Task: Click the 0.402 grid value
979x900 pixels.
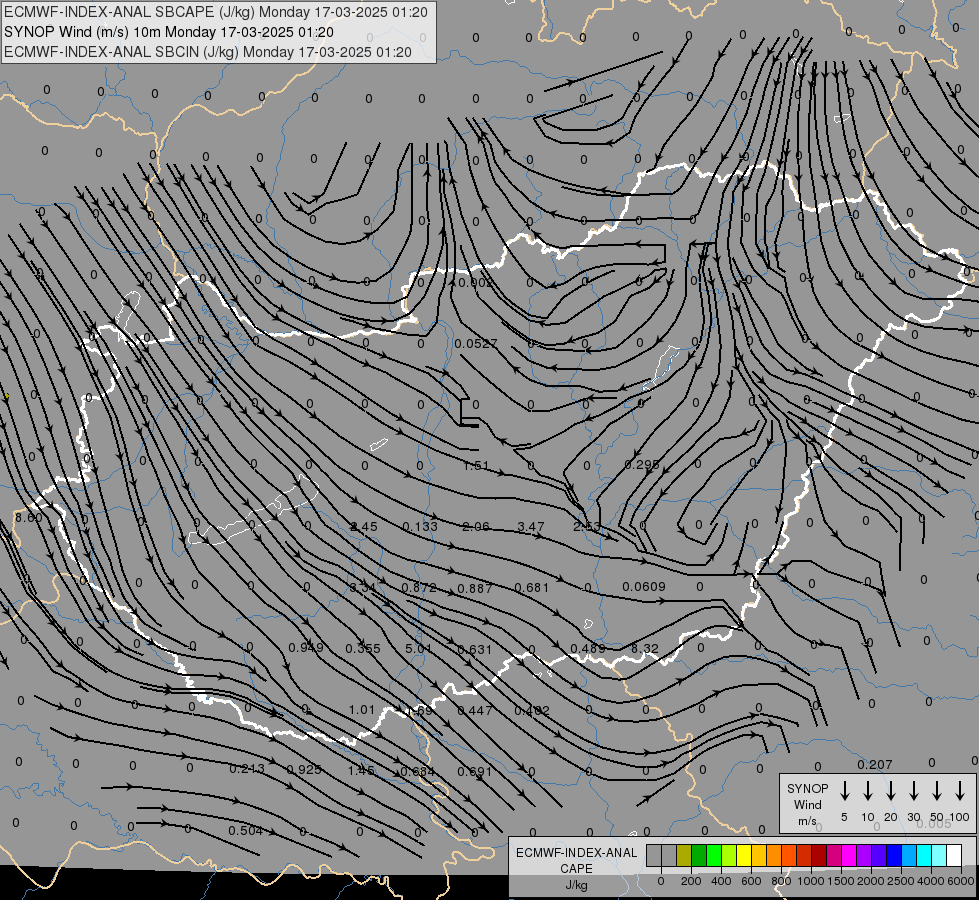Action: click(x=531, y=710)
